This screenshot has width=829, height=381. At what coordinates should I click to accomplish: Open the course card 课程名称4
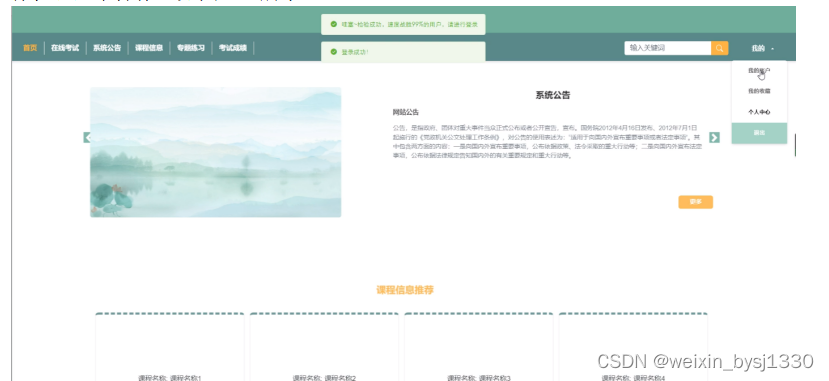click(633, 347)
